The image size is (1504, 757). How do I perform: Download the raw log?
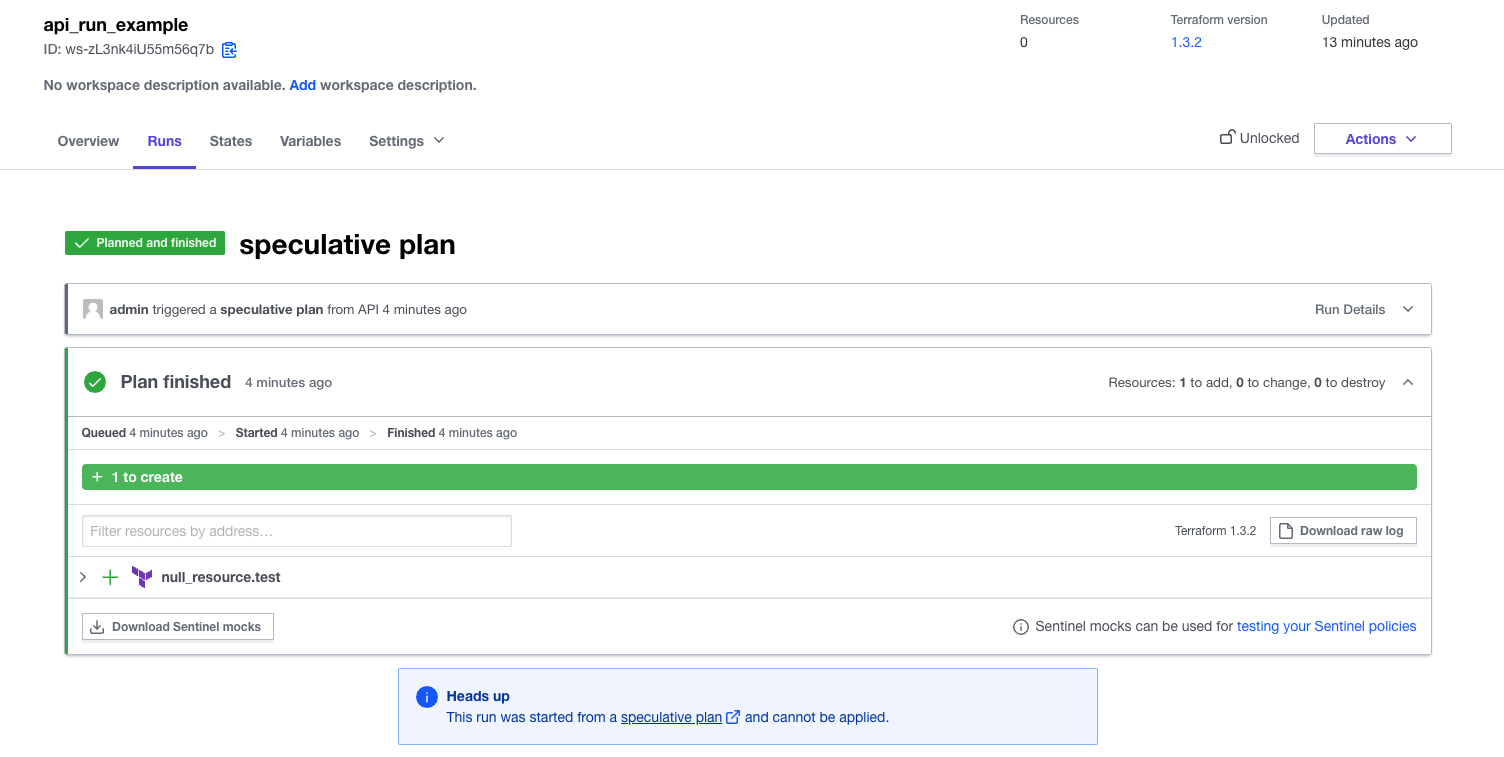click(1343, 531)
